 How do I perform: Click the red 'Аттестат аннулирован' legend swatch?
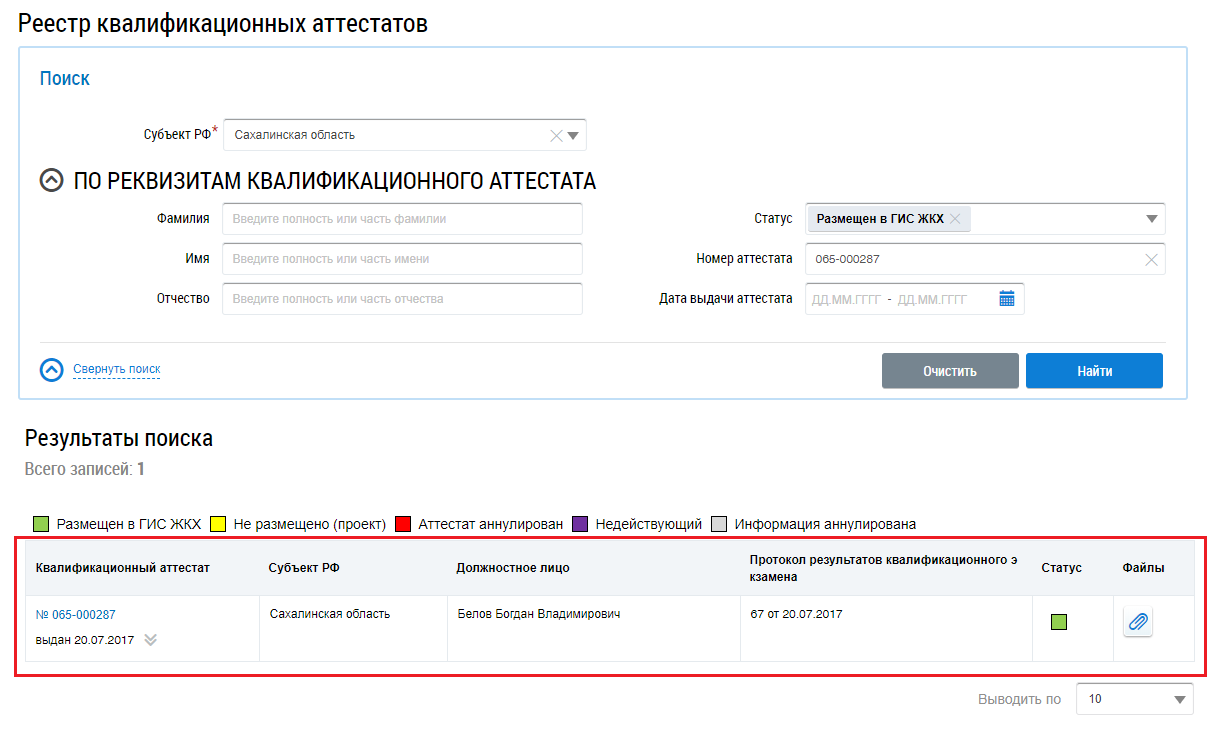[404, 524]
